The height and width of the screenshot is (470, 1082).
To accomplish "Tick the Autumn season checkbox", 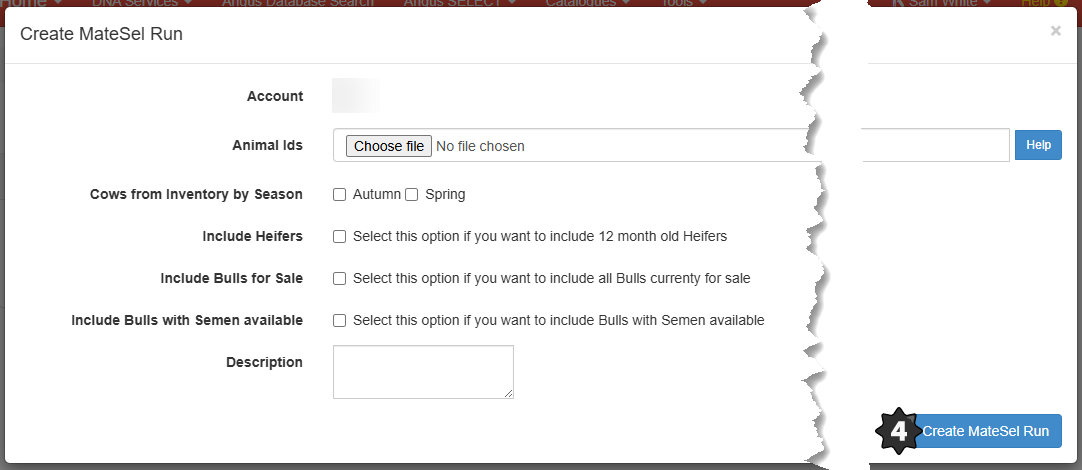I will (340, 195).
